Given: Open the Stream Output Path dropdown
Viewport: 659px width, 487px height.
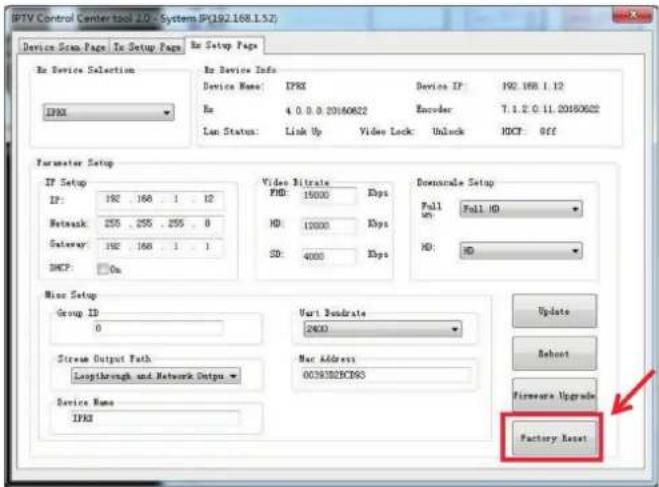Looking at the screenshot, I should pyautogui.click(x=156, y=376).
